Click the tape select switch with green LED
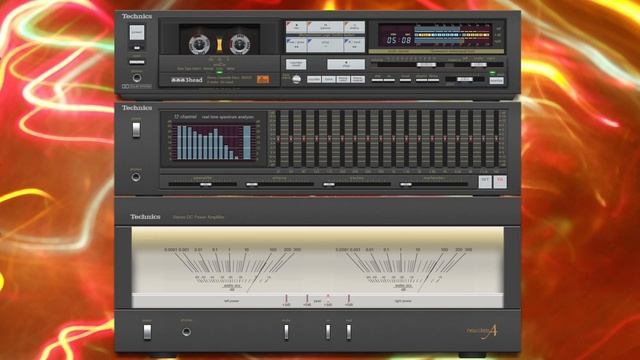 [x=220, y=72]
